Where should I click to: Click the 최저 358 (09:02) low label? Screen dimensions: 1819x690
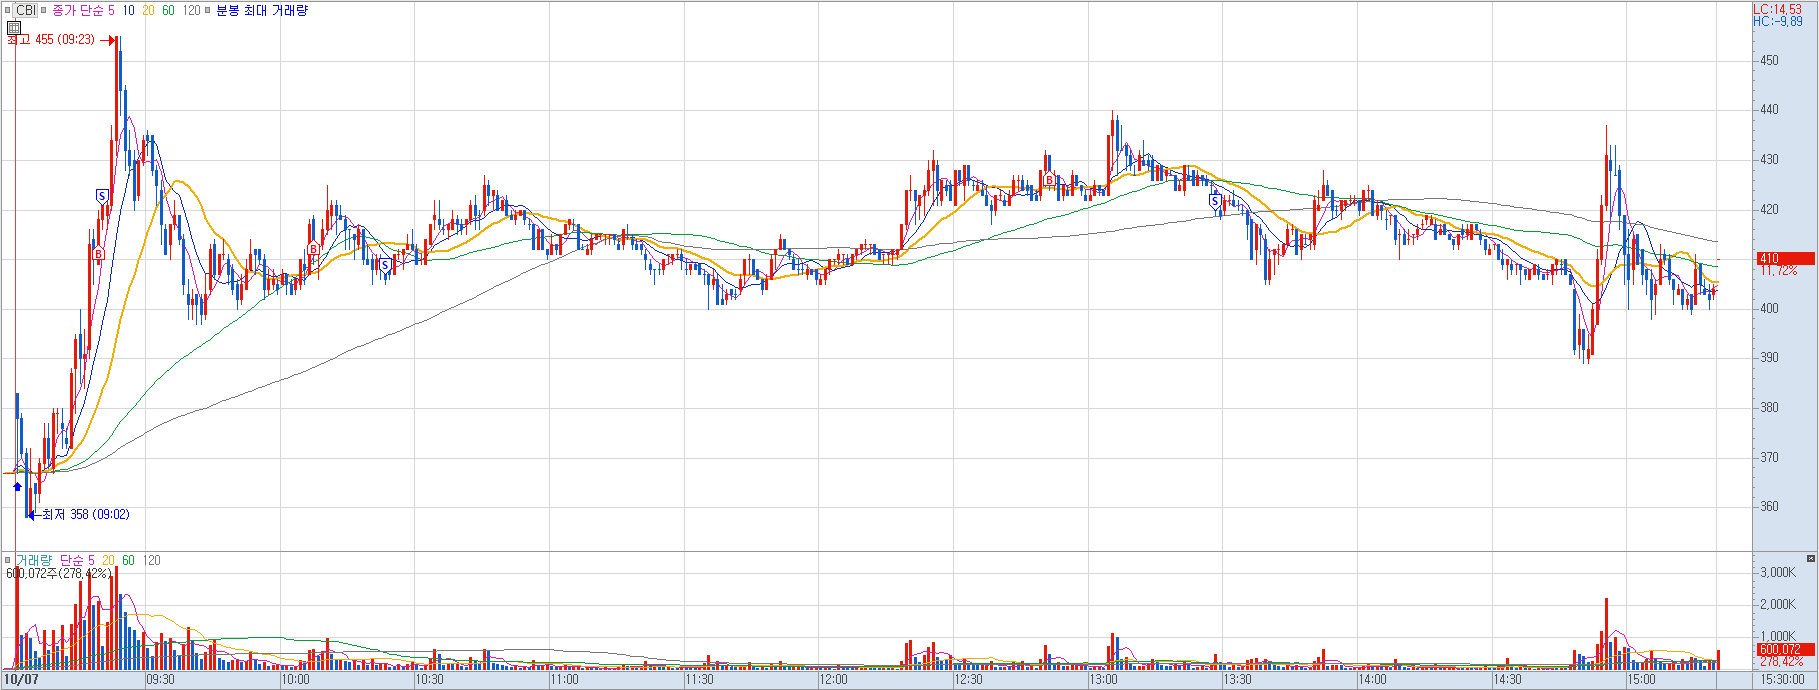(x=86, y=515)
